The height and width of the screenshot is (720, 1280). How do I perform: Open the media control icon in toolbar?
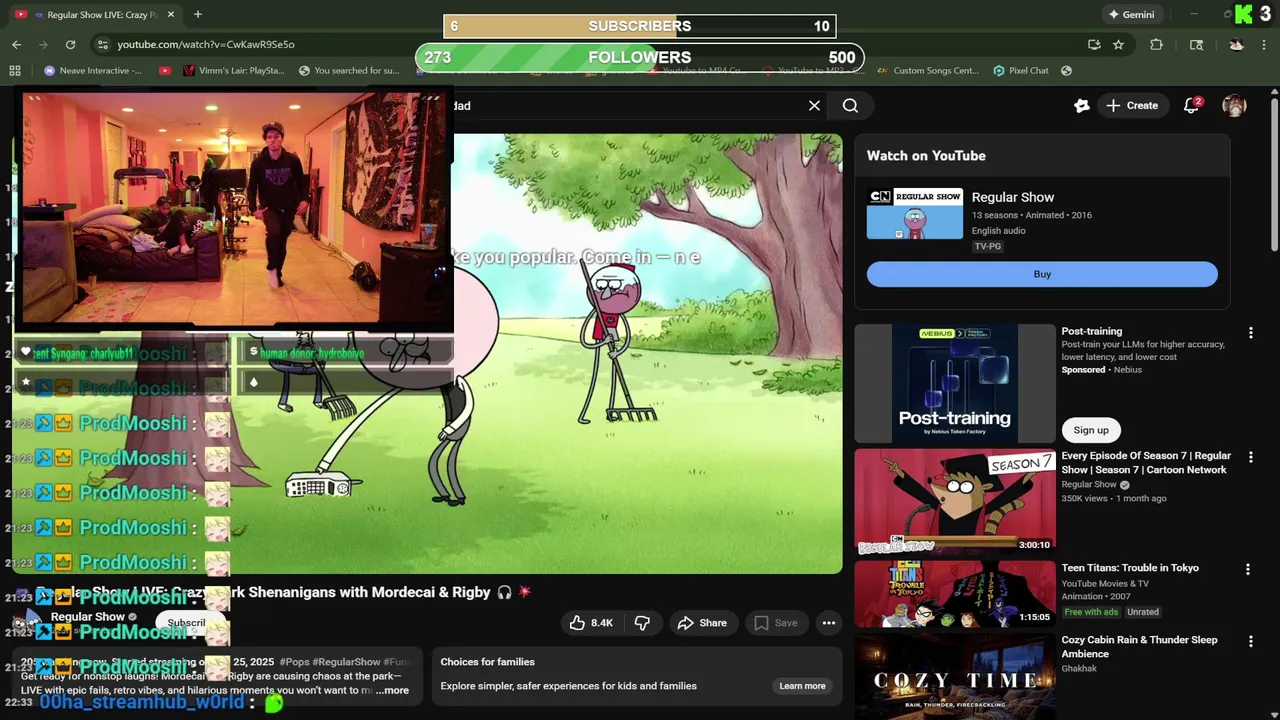(x=1196, y=44)
